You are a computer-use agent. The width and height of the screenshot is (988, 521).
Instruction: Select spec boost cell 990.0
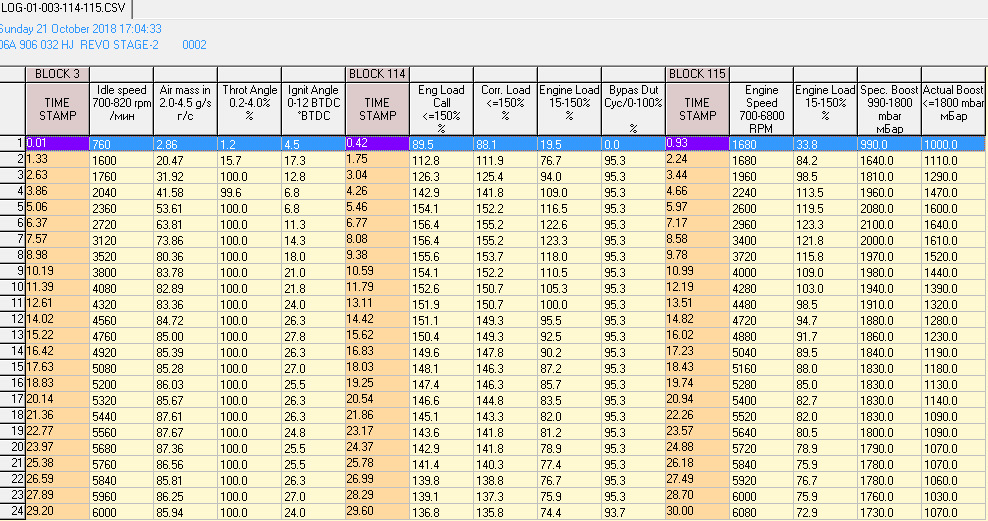(889, 144)
